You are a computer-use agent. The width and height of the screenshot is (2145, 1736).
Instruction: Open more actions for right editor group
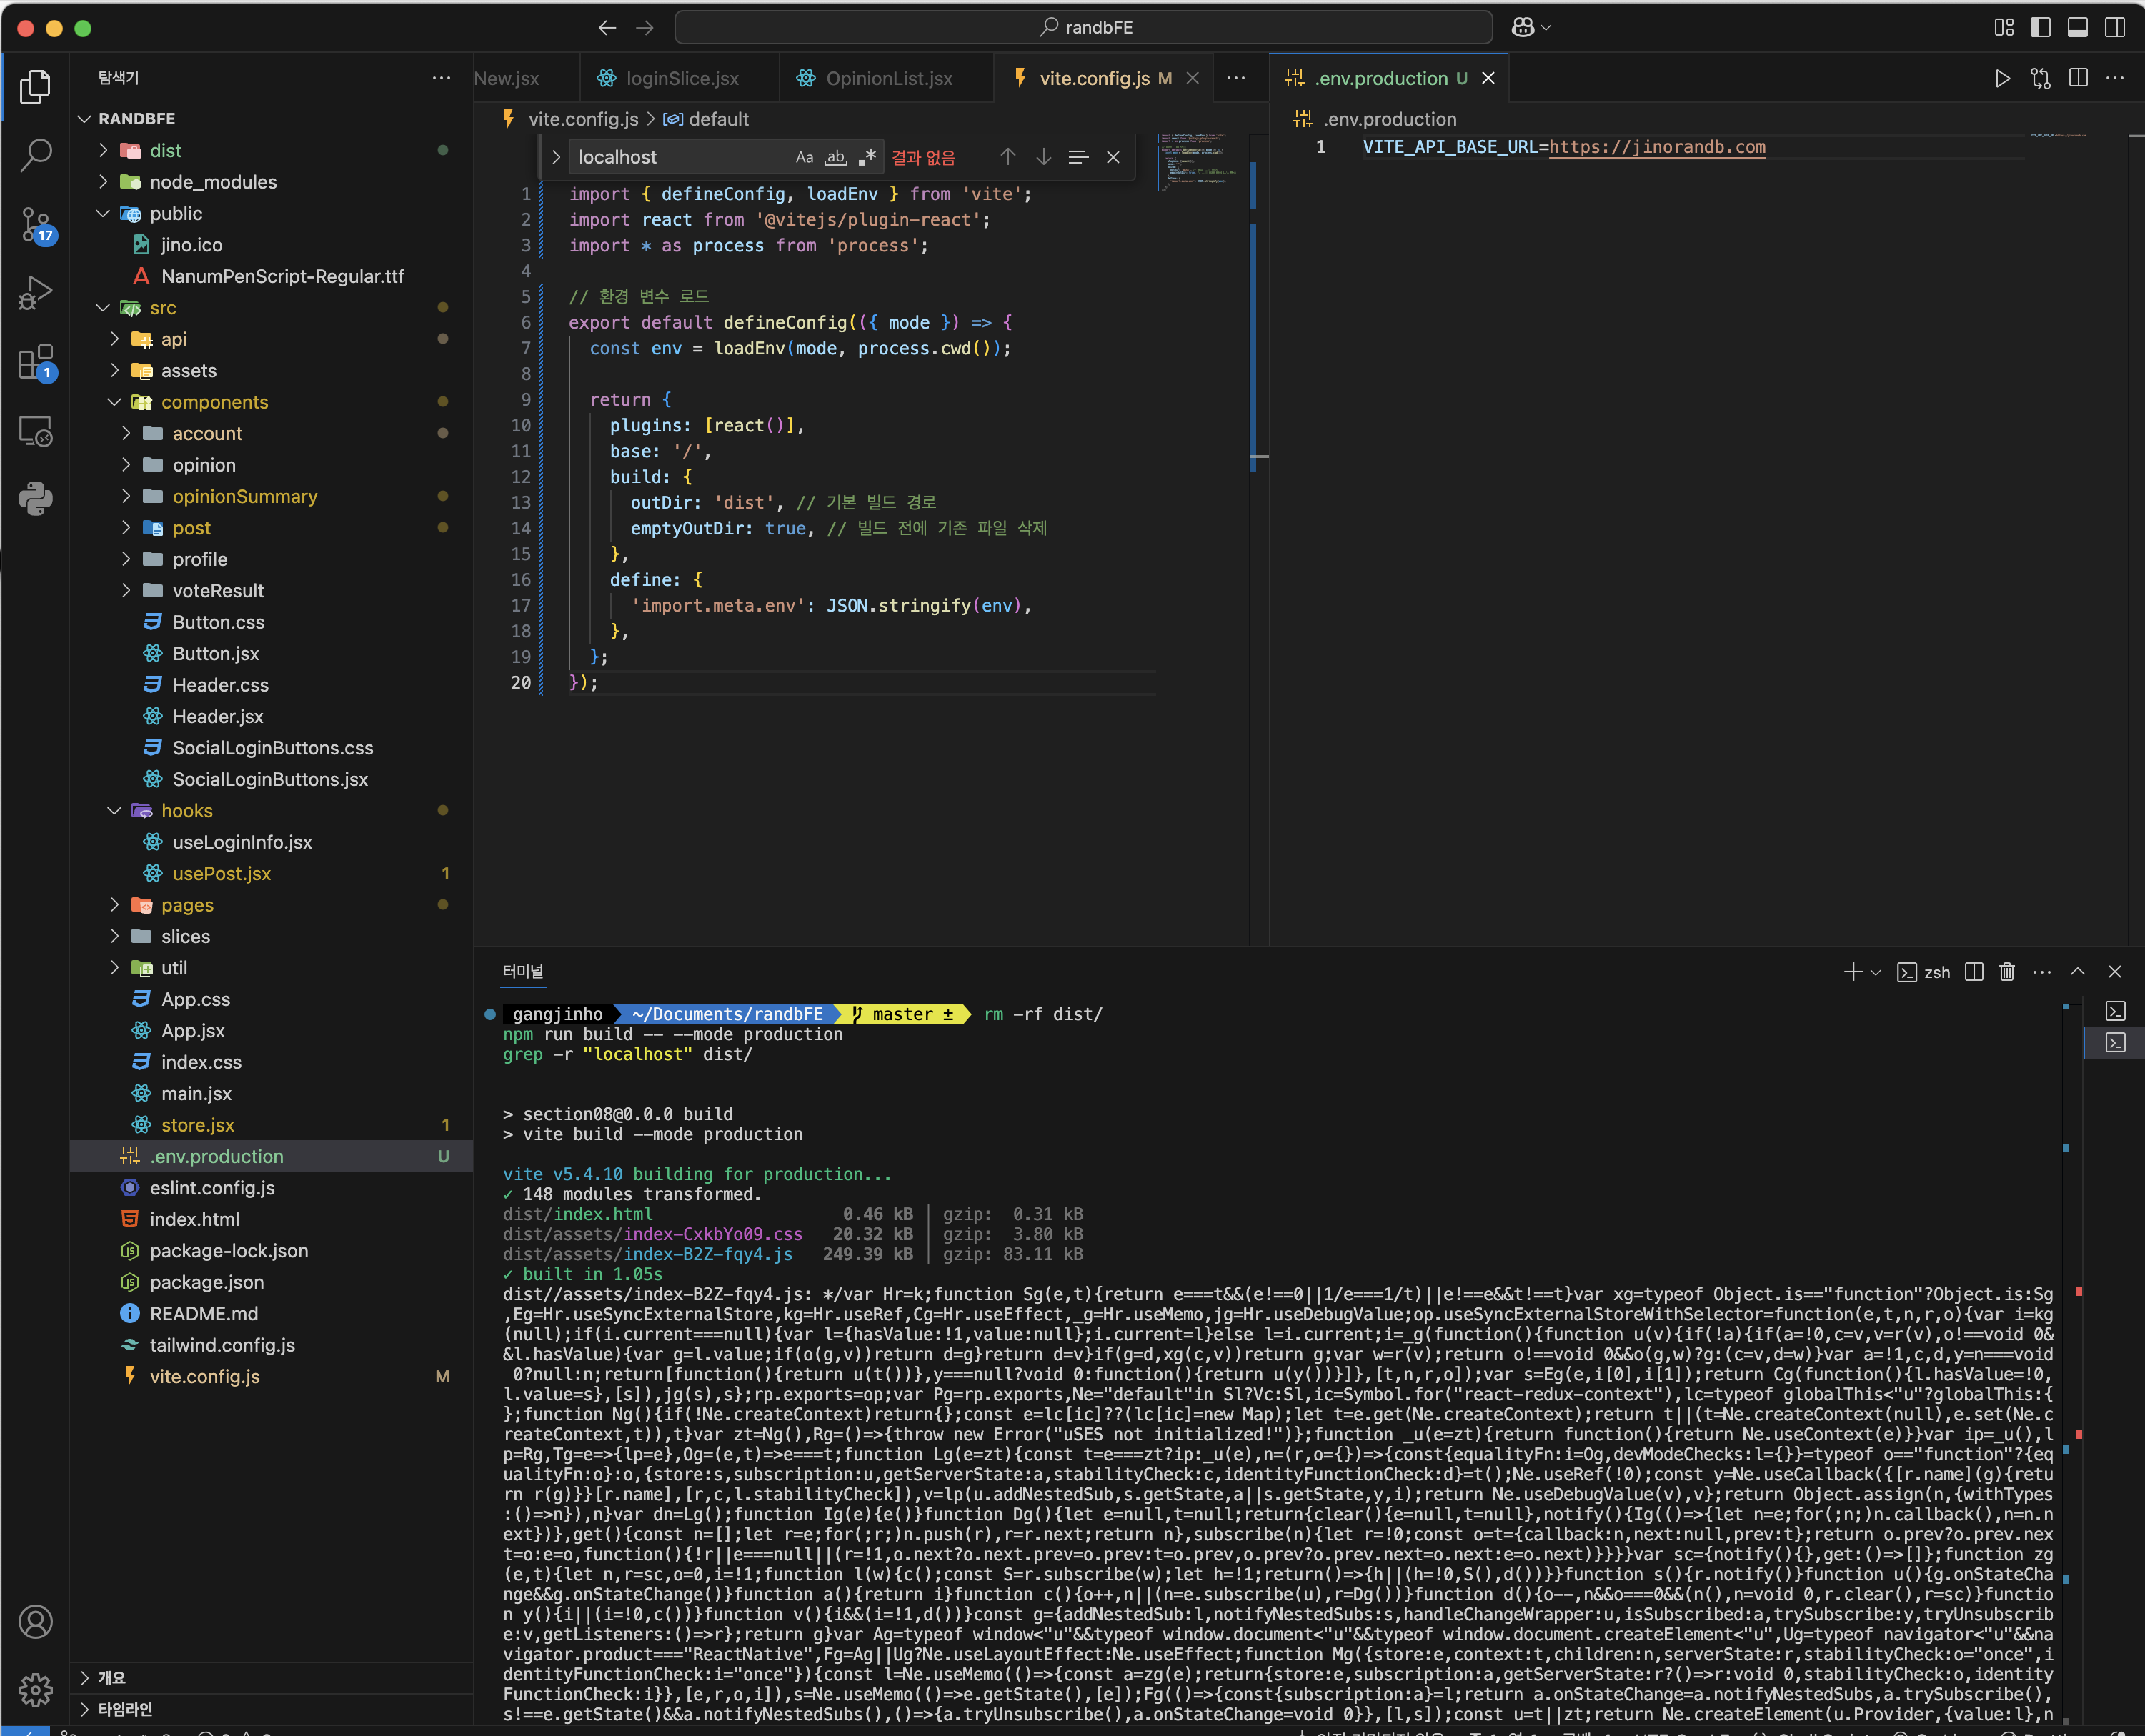pyautogui.click(x=2115, y=78)
